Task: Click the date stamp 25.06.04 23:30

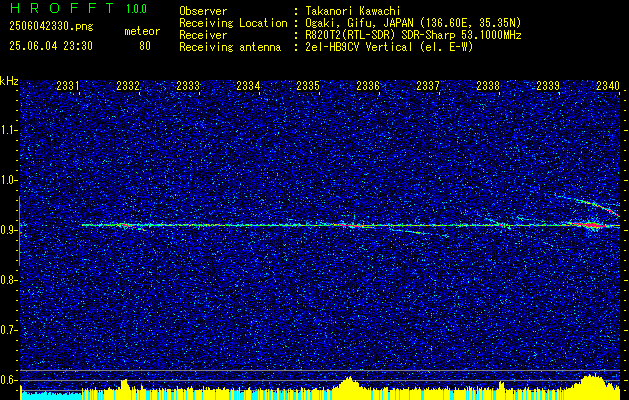Action: [x=51, y=46]
